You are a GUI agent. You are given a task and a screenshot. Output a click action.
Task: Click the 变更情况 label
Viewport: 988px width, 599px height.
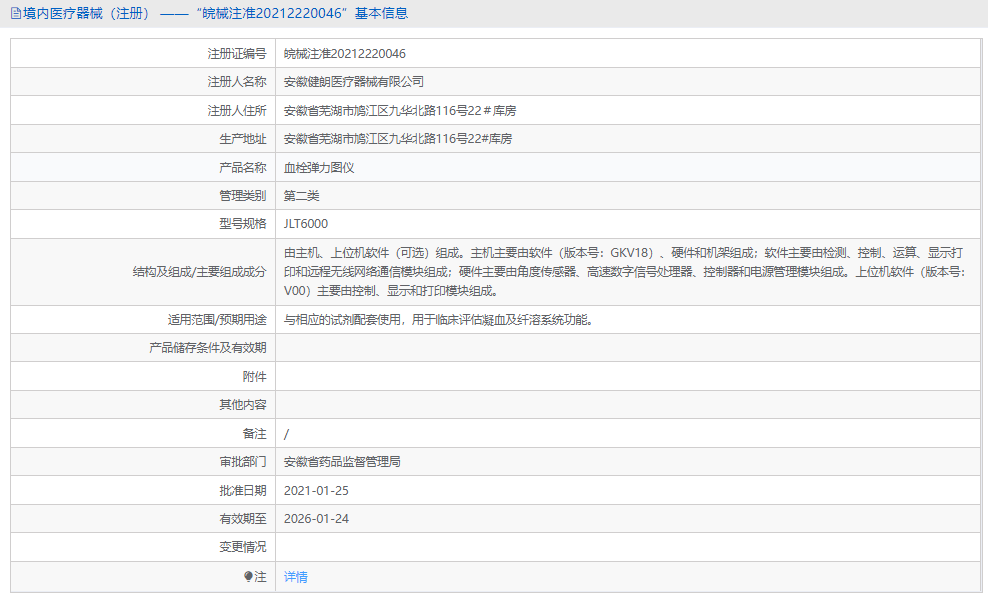point(243,547)
